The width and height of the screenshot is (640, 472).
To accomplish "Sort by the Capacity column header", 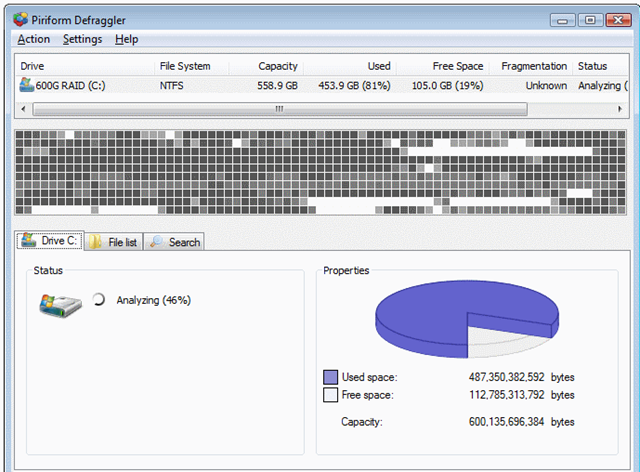I will click(x=266, y=66).
